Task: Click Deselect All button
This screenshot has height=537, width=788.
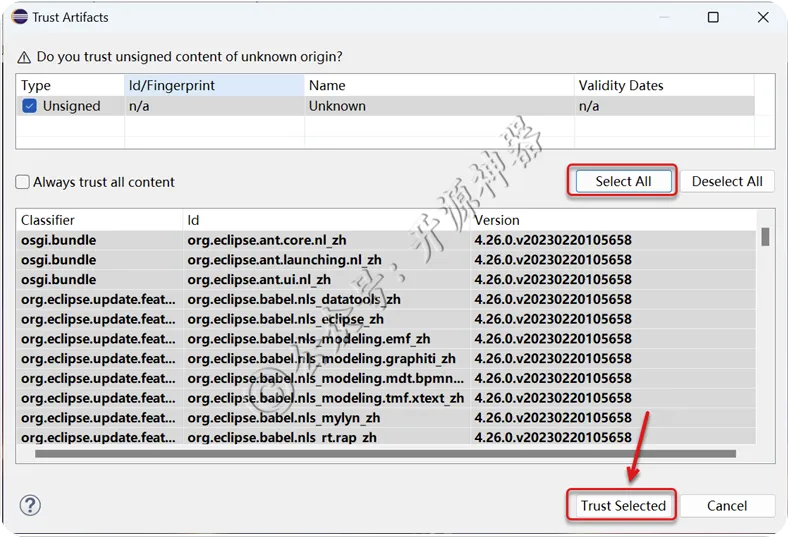Action: [727, 181]
